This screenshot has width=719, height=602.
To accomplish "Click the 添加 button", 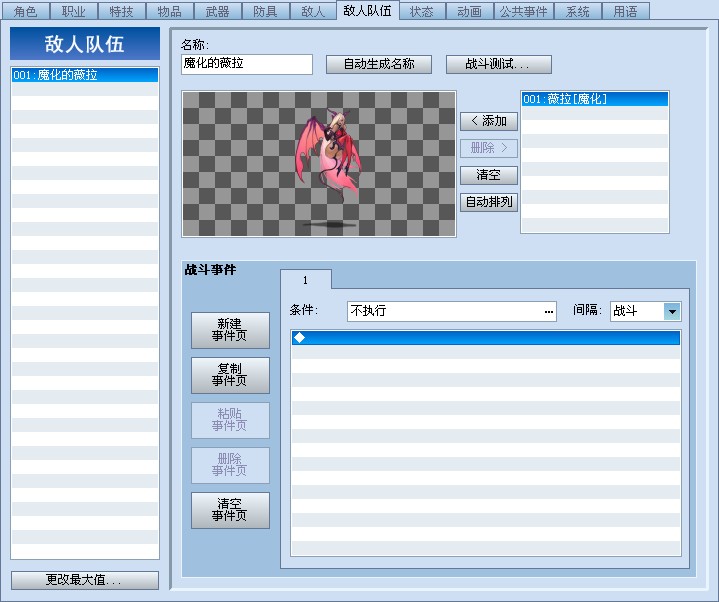I will [x=489, y=121].
